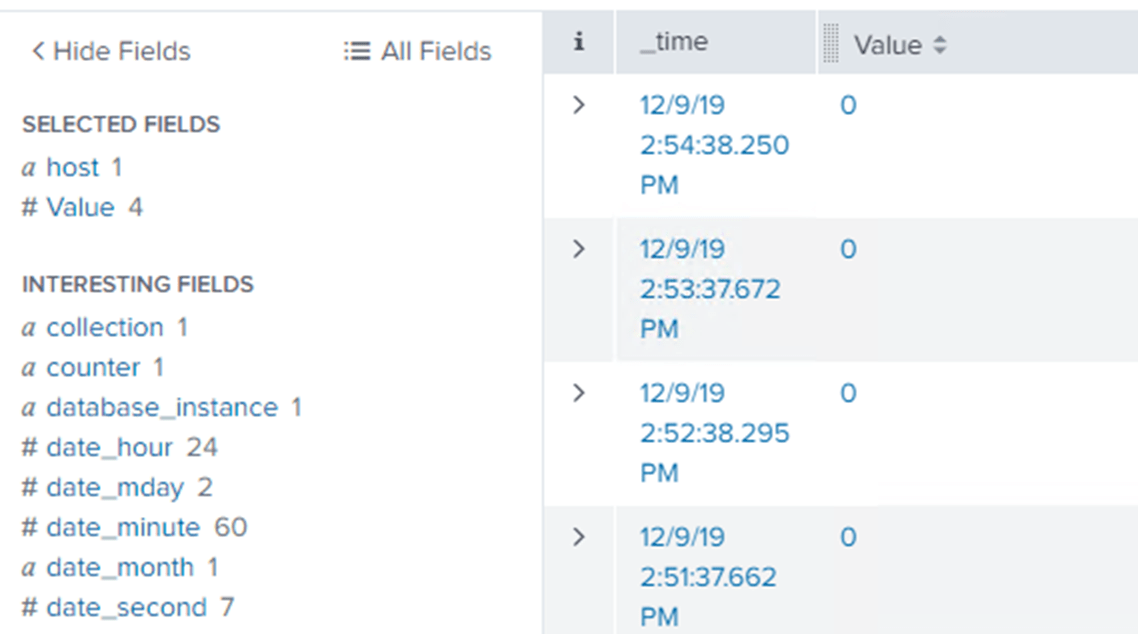
Task: Open the date_mday field
Action: (115, 487)
